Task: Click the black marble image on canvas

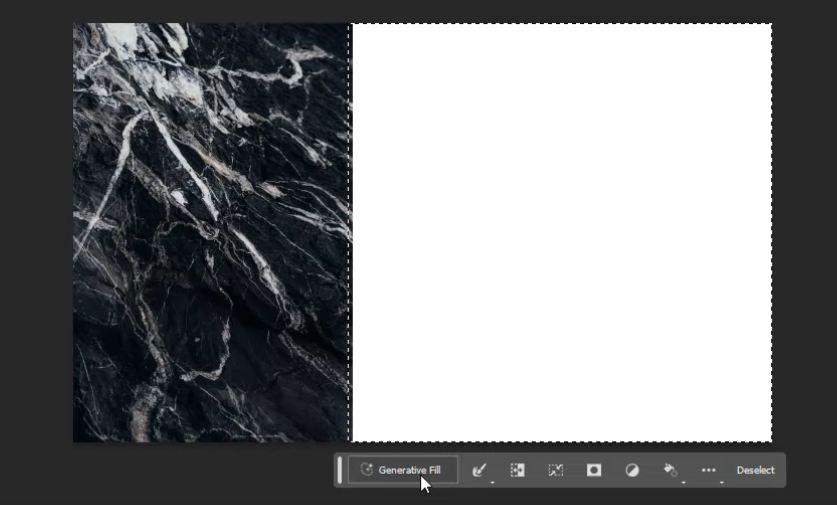Action: pyautogui.click(x=211, y=232)
